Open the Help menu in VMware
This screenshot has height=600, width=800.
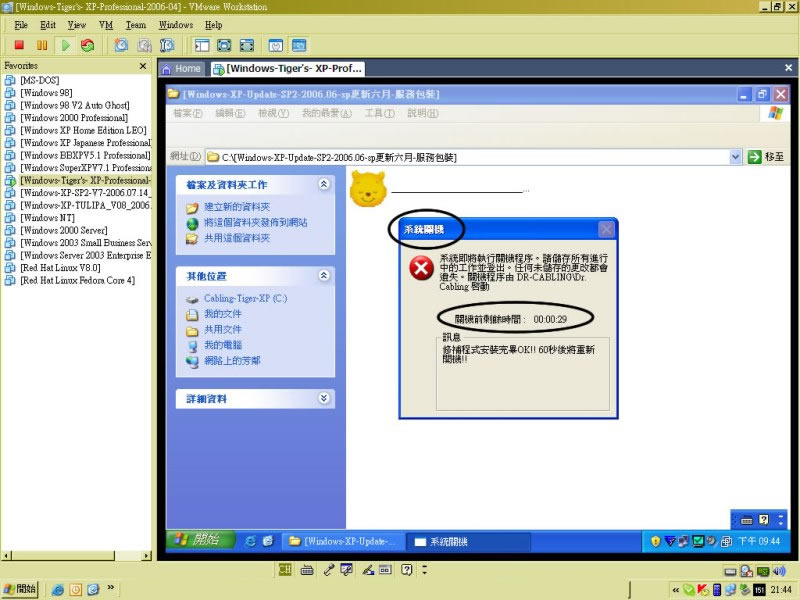[x=213, y=25]
